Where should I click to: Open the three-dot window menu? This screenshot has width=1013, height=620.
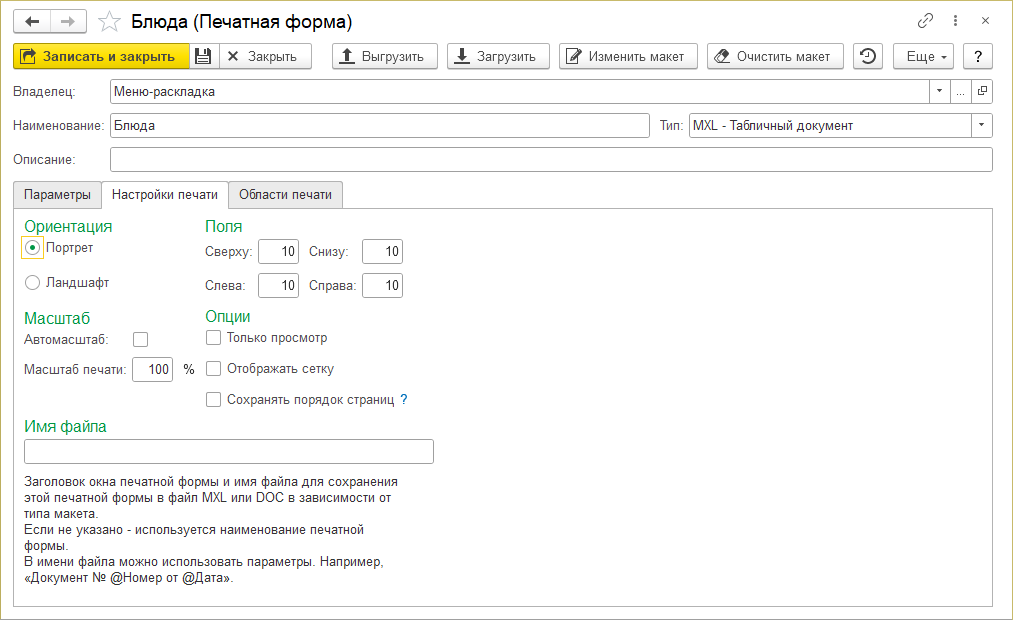tap(956, 21)
